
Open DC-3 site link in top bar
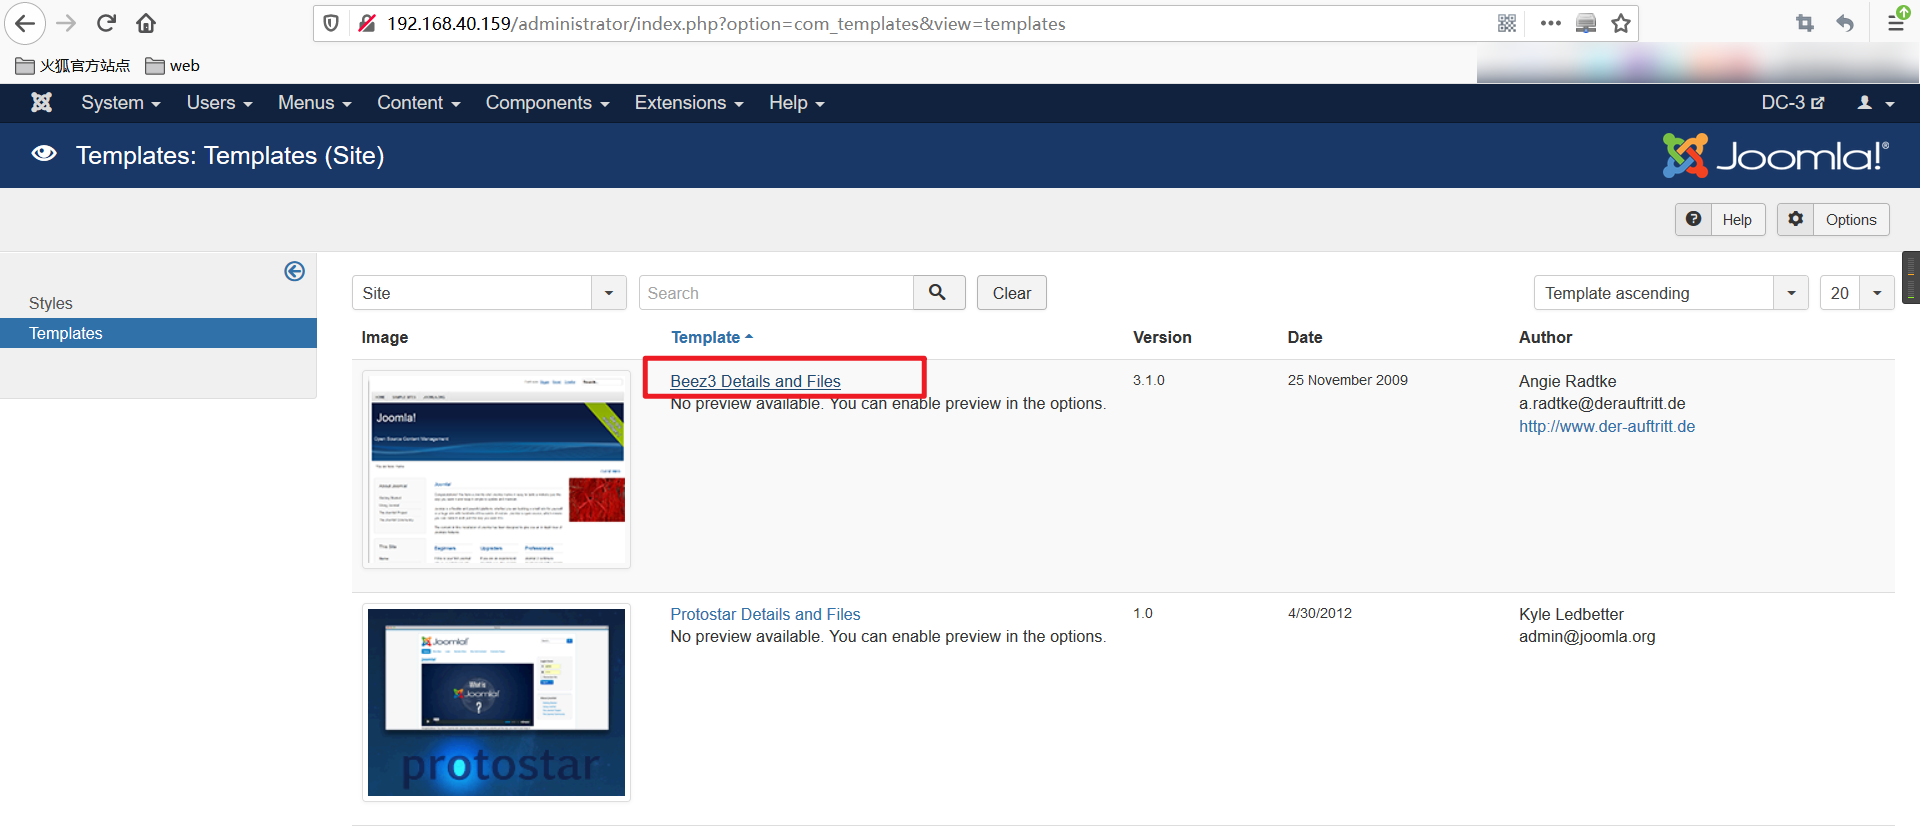1792,103
